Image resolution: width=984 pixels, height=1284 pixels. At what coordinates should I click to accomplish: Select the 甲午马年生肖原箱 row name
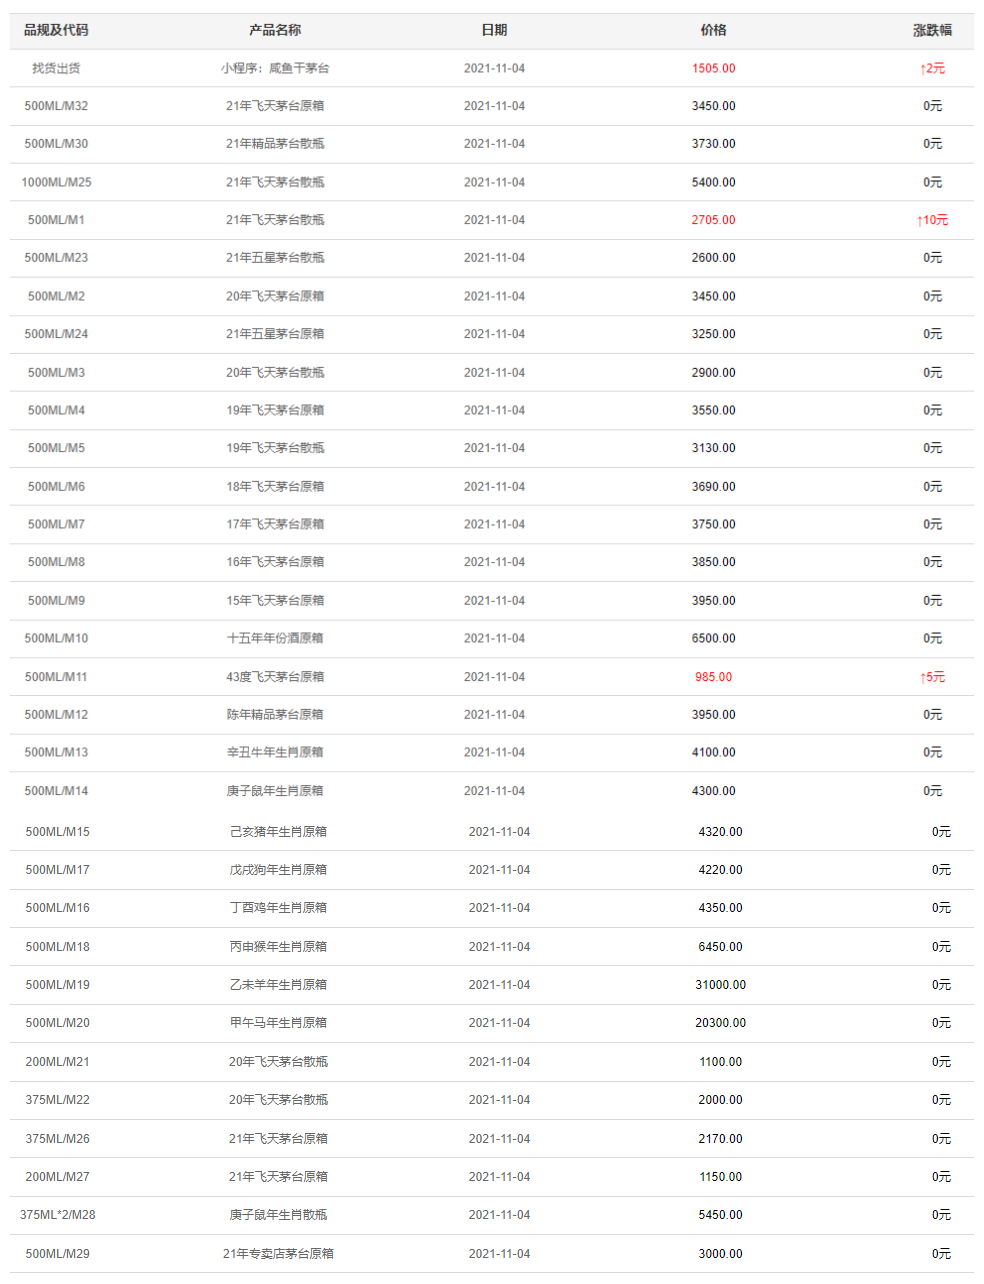(x=278, y=1023)
